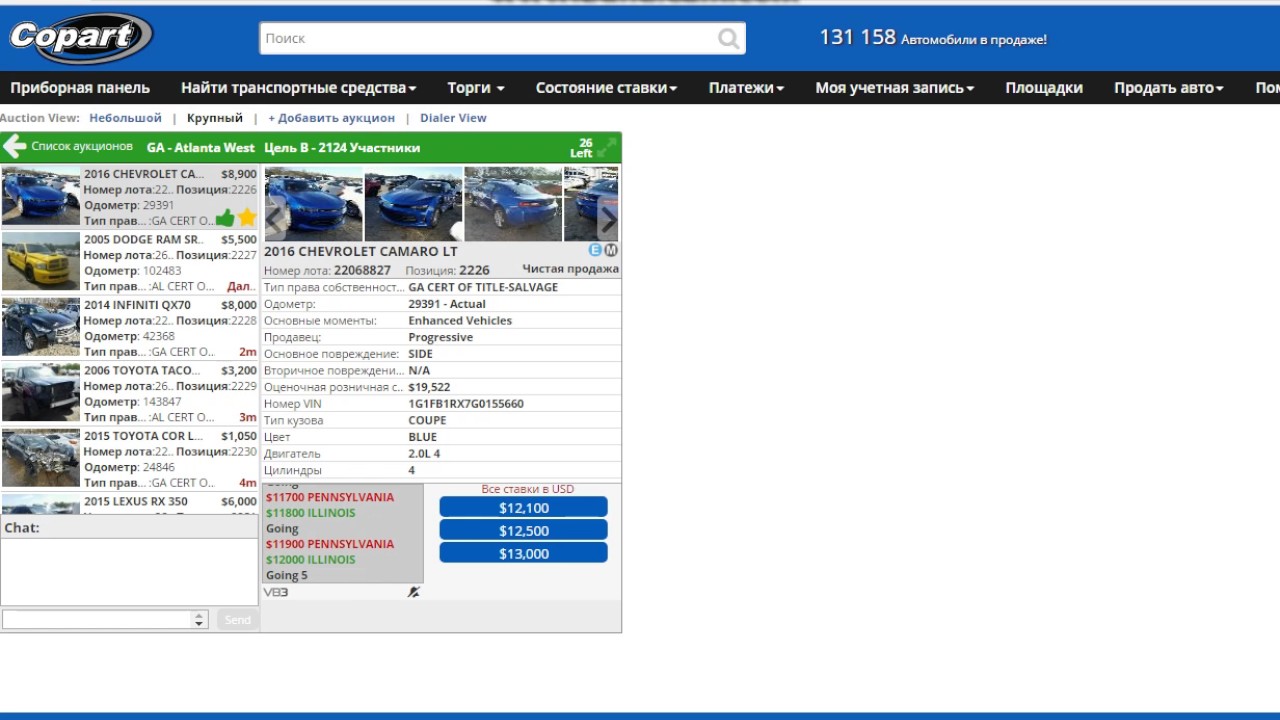Click the + Добавить аукцион link

[x=331, y=118]
